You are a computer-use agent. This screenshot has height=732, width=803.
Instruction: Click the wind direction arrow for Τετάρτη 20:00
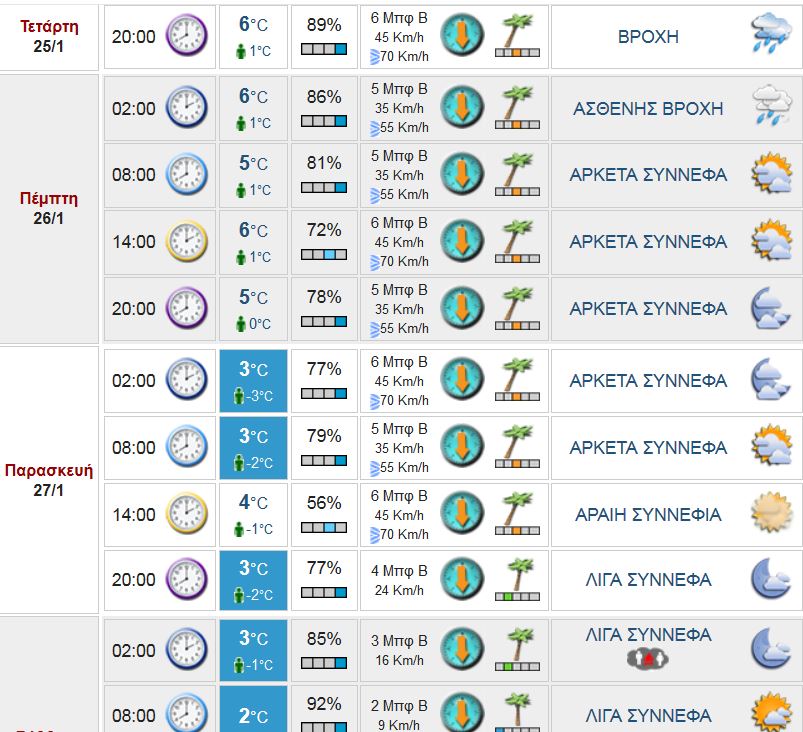(462, 35)
